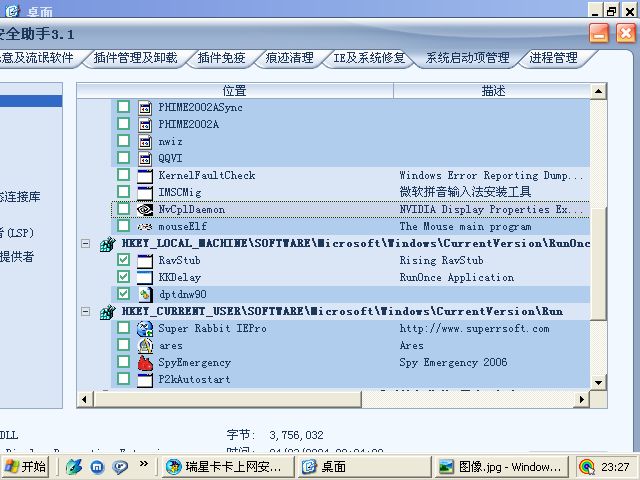Screen dimensions: 640x480
Task: Uncheck the dptdnw90 checkbox
Action: [x=123, y=294]
